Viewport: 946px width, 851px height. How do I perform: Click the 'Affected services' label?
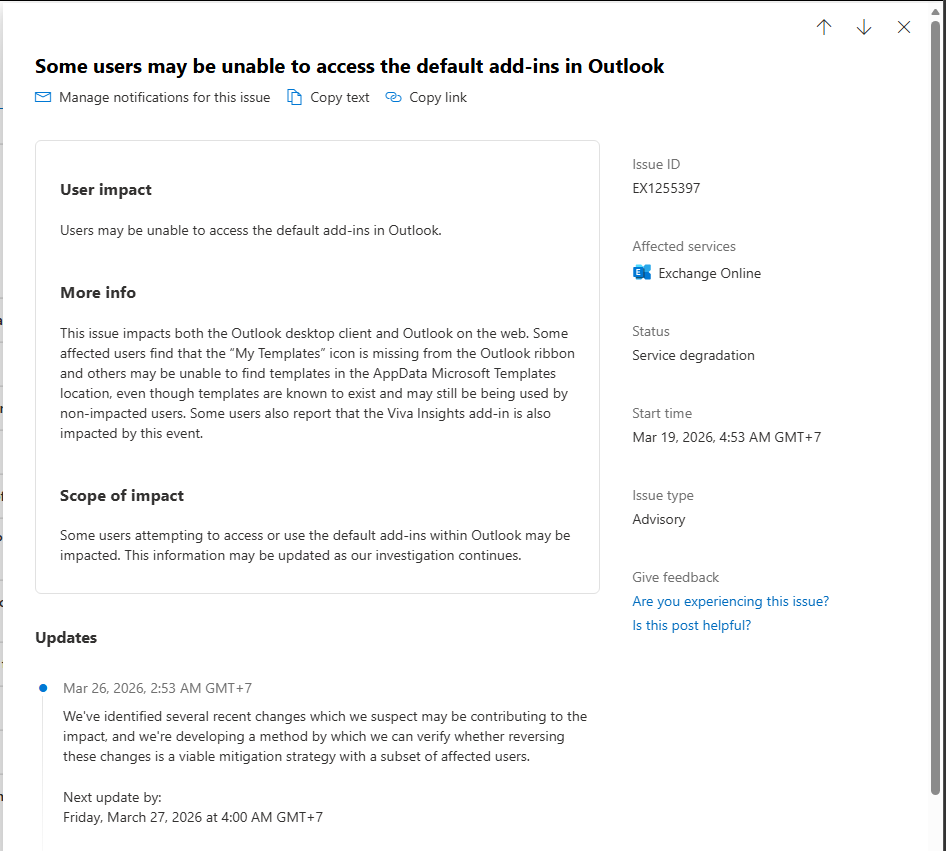pyautogui.click(x=684, y=246)
